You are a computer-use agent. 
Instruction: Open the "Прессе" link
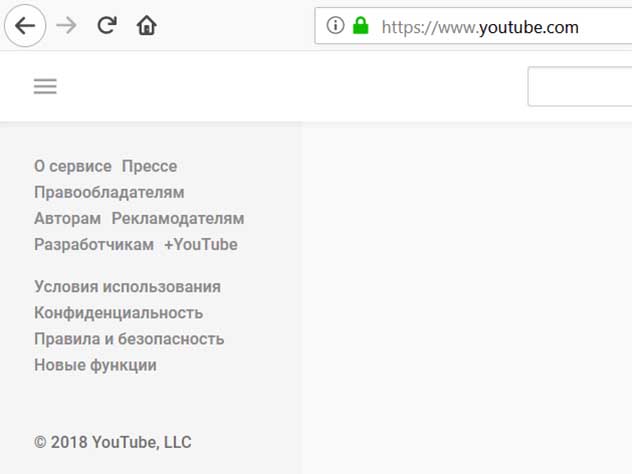tap(149, 166)
